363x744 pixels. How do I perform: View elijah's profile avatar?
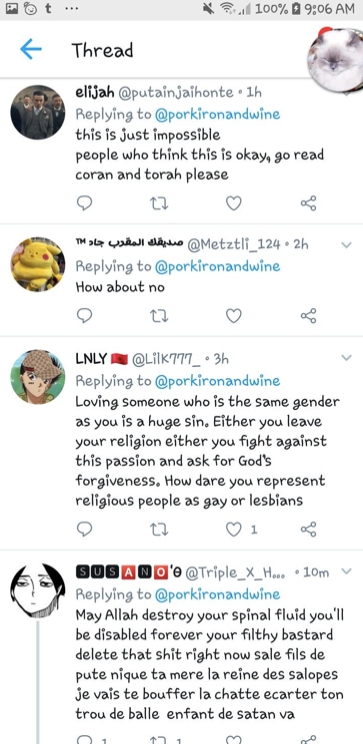(37, 112)
